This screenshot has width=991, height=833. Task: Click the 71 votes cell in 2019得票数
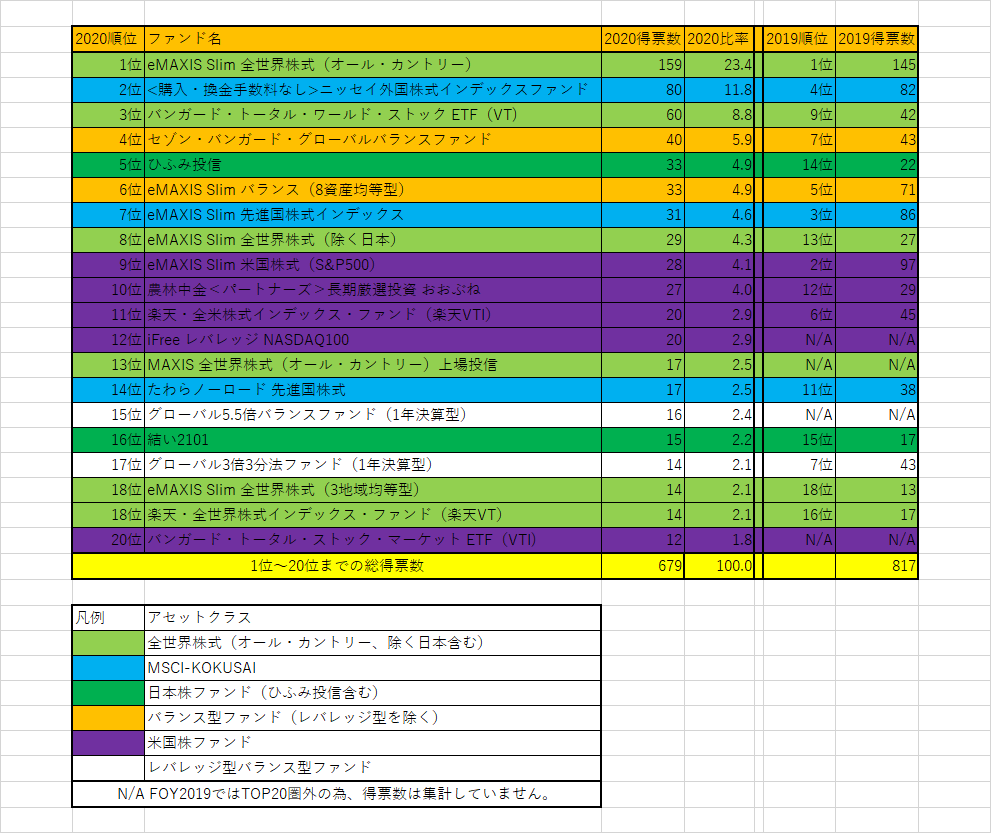point(877,190)
